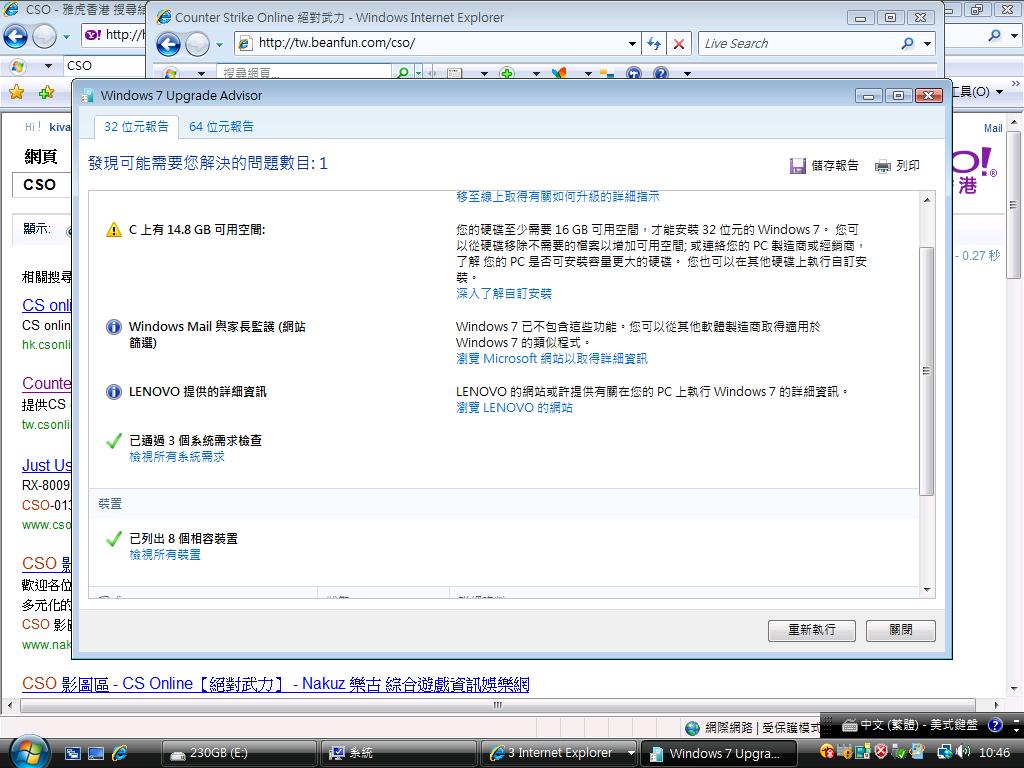This screenshot has width=1024, height=768.
Task: Save the report with the floppy disk icon
Action: click(x=824, y=166)
